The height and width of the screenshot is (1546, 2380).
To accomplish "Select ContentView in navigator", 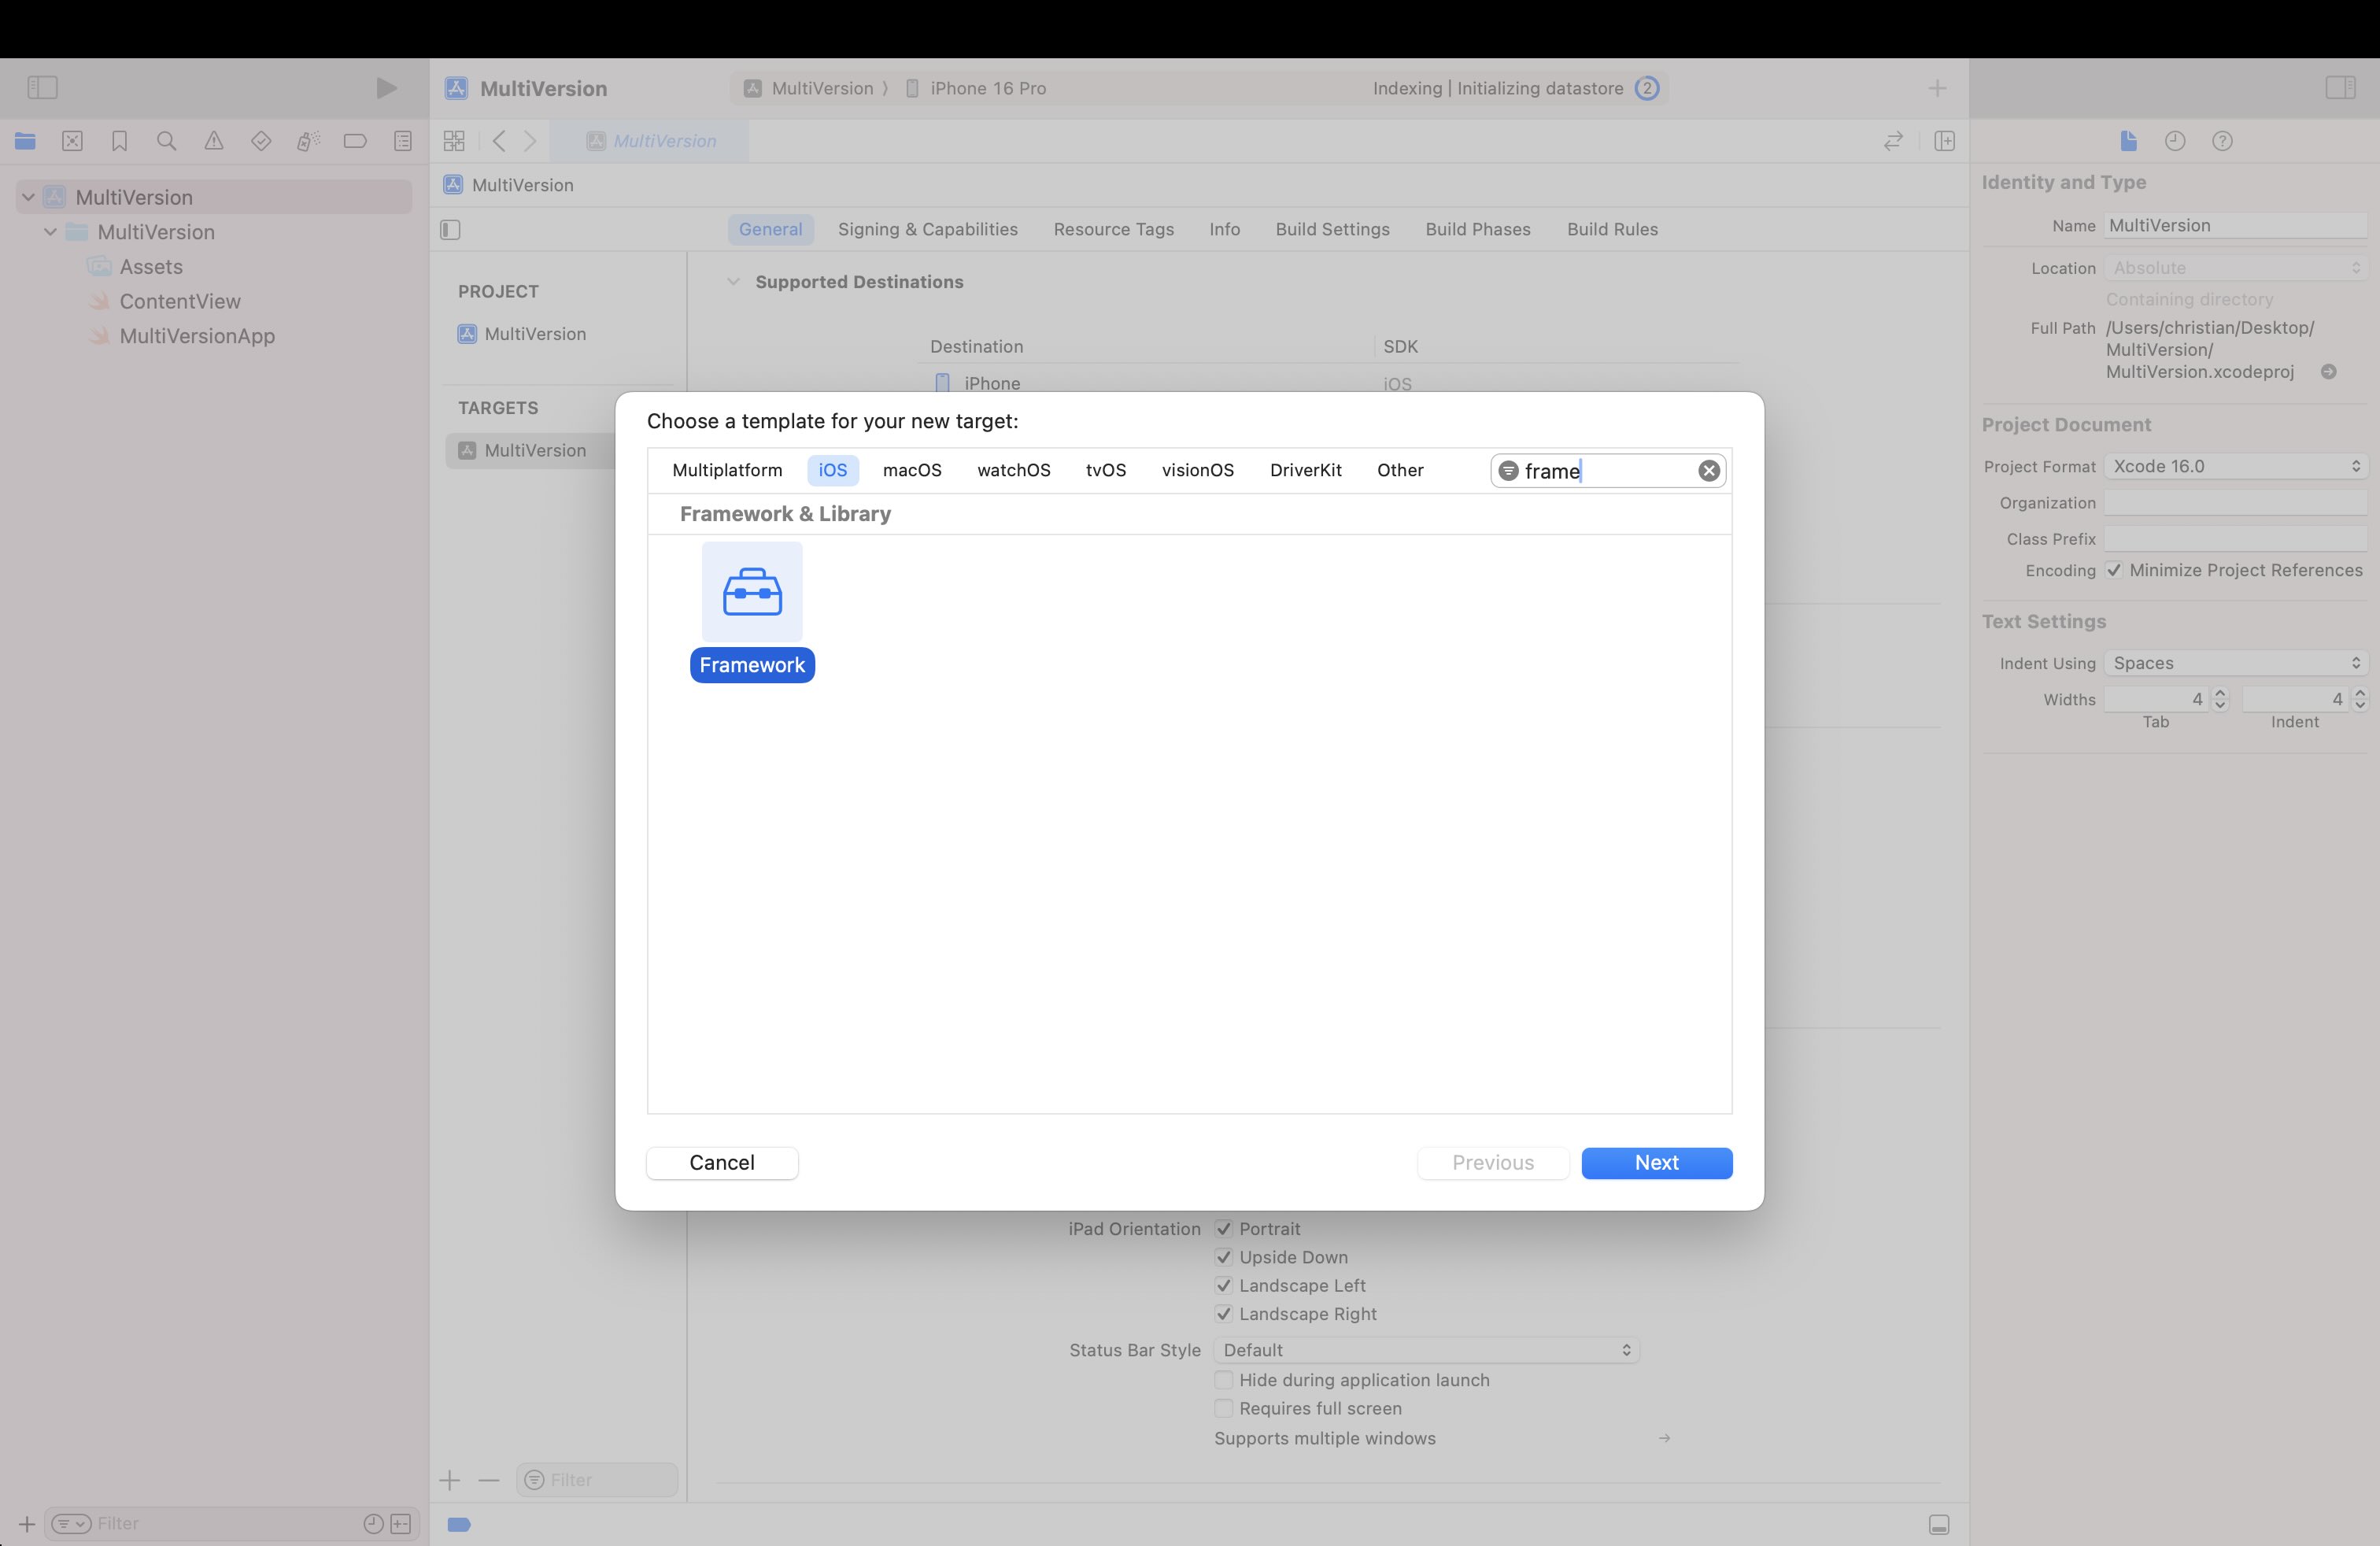I will [x=180, y=301].
